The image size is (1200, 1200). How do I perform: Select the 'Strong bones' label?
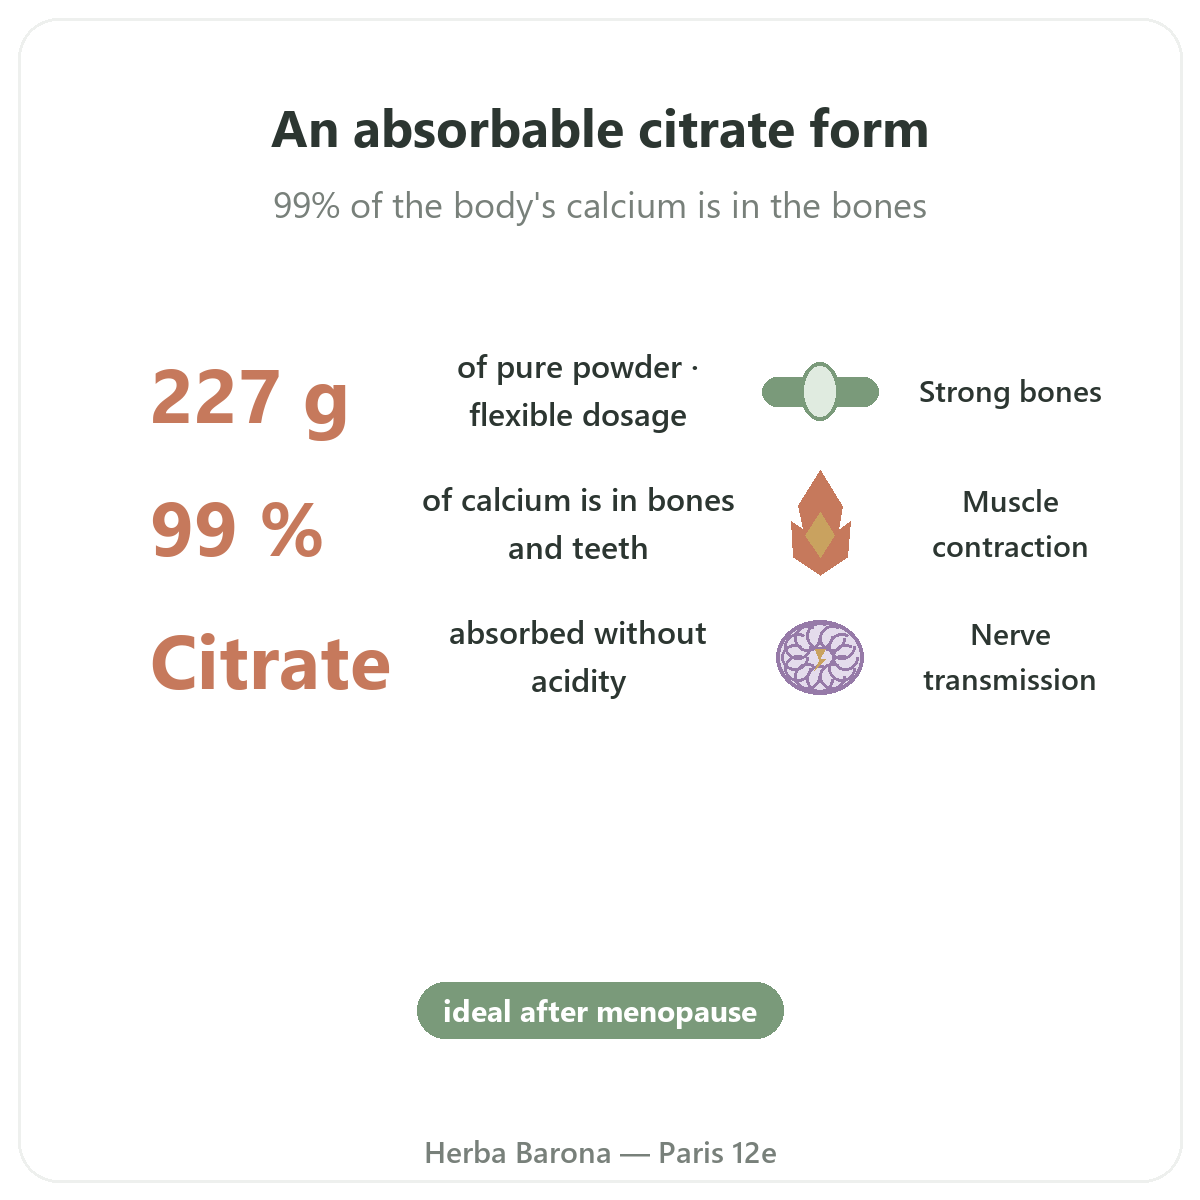(x=1010, y=392)
